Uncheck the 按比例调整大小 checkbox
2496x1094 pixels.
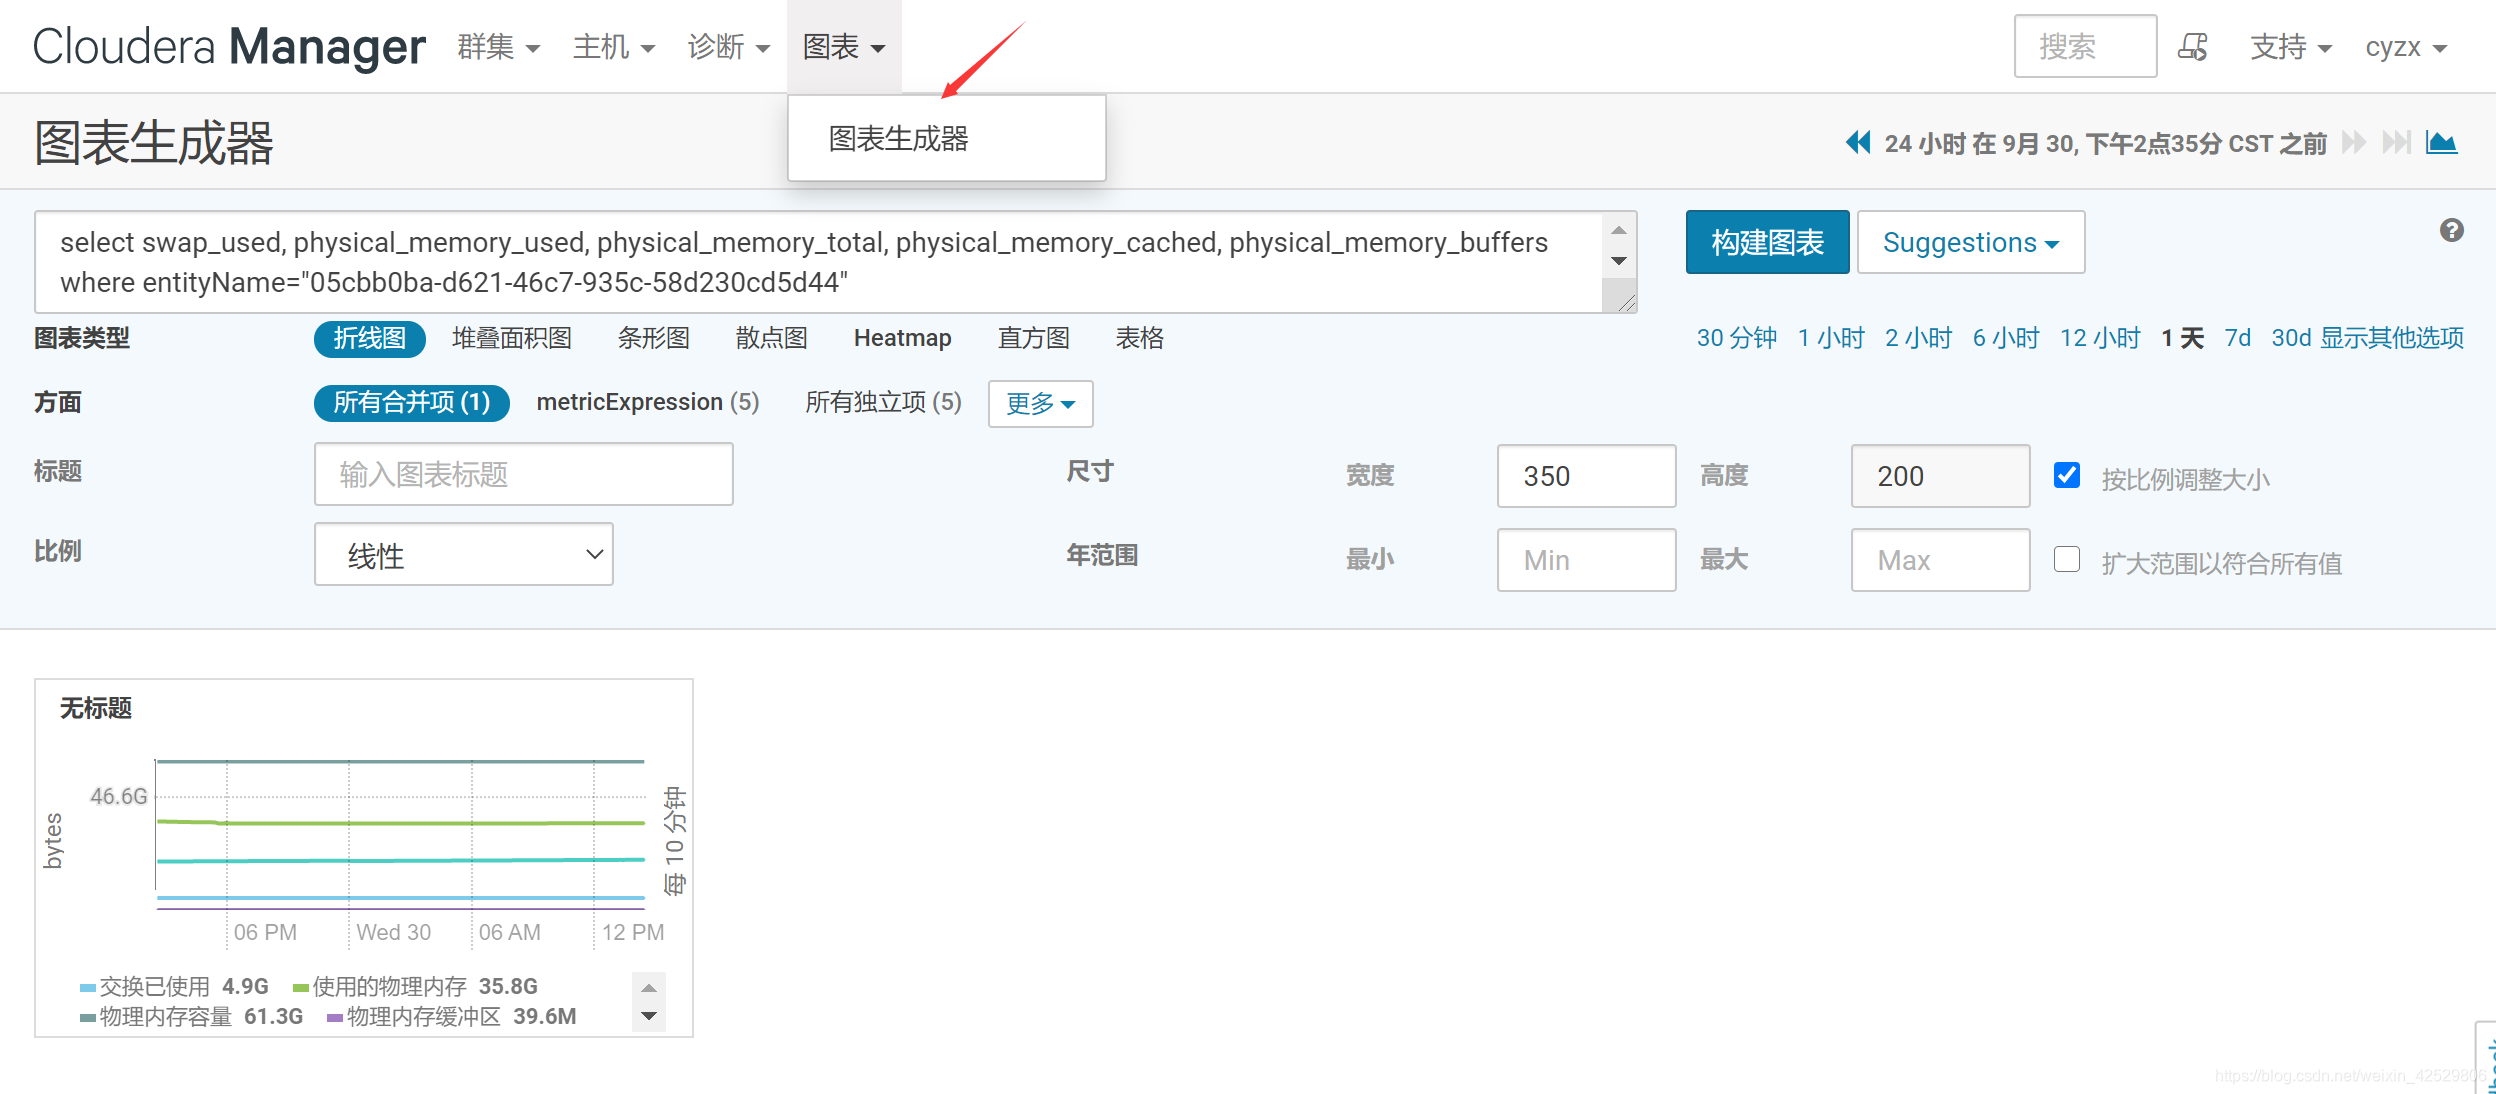pyautogui.click(x=2067, y=476)
